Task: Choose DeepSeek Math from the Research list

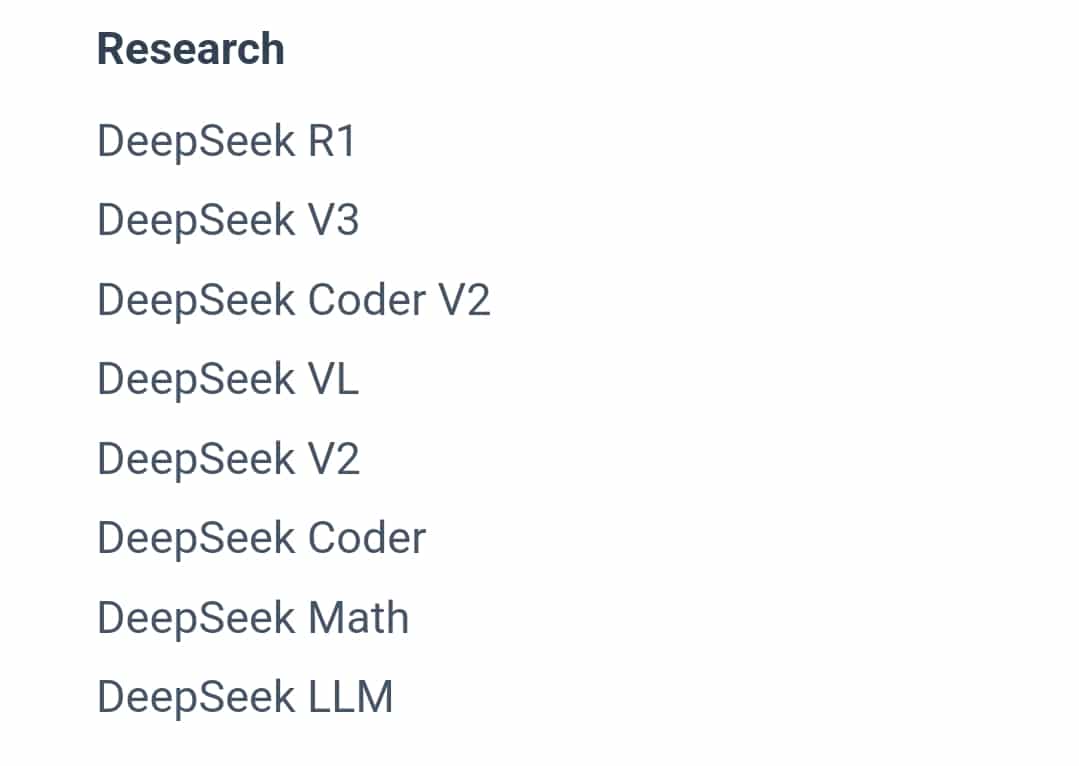Action: pyautogui.click(x=253, y=618)
